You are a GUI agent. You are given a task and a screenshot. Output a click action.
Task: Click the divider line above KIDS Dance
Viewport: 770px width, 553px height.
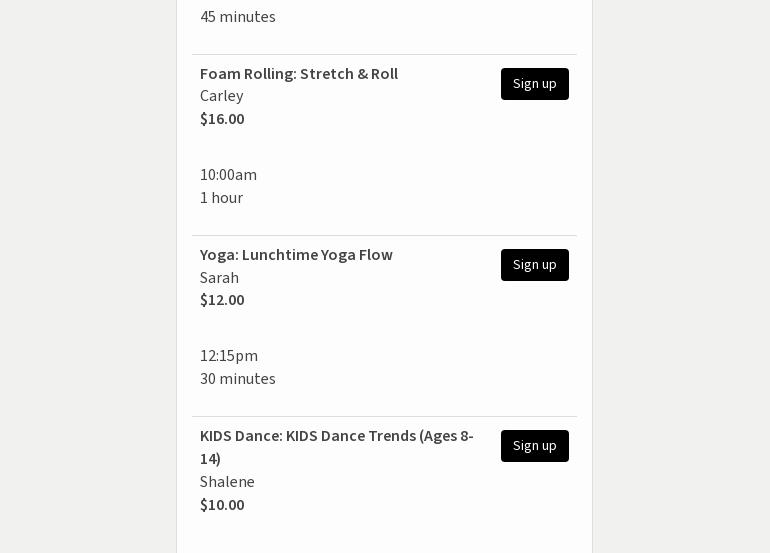(384, 416)
